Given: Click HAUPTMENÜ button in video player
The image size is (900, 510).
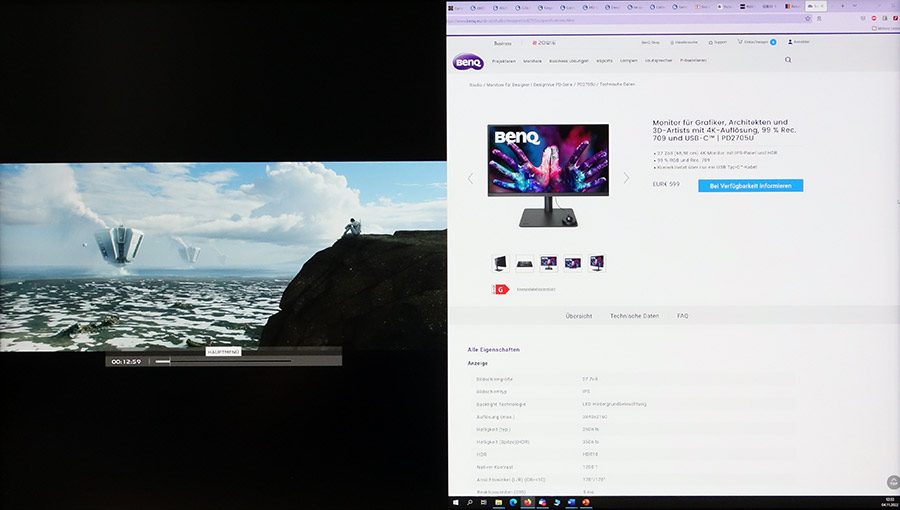Looking at the screenshot, I should click(x=223, y=352).
